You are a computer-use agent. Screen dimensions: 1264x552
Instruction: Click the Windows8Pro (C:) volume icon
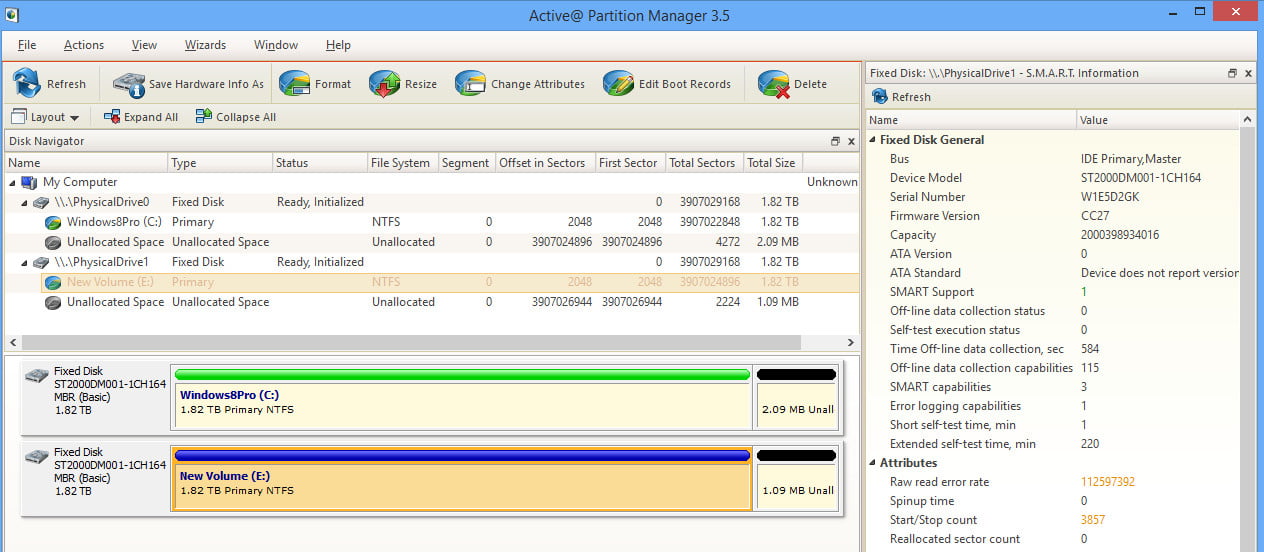point(53,222)
